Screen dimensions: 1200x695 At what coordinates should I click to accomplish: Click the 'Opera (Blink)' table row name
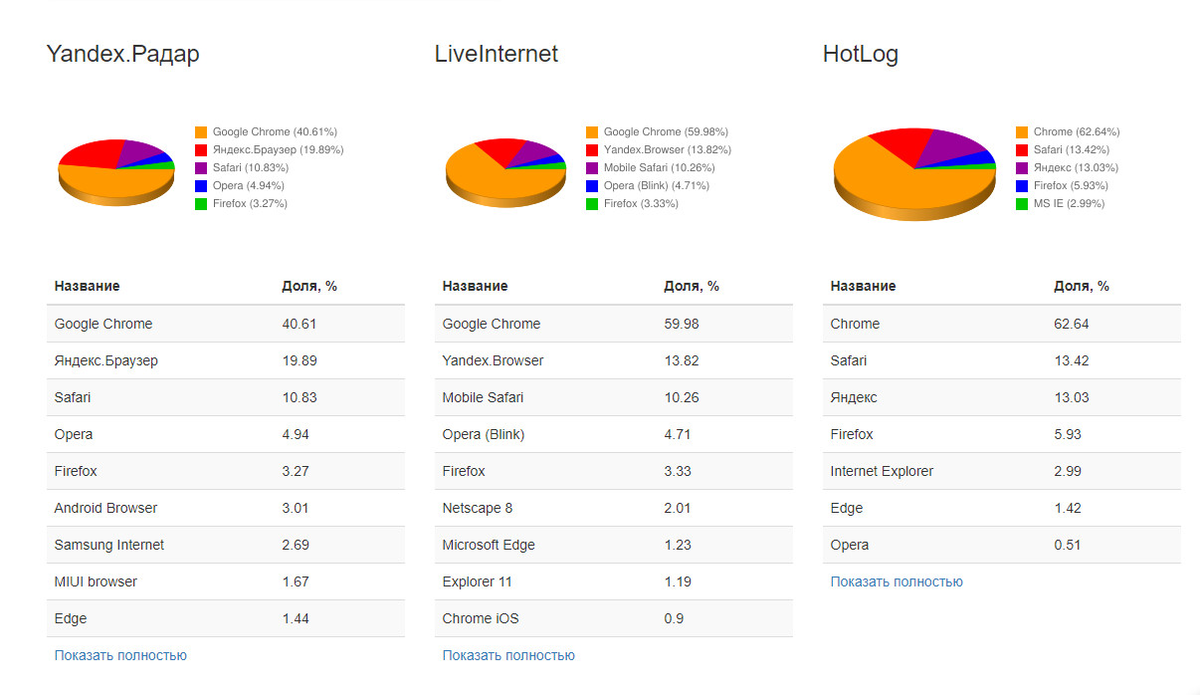pyautogui.click(x=483, y=435)
